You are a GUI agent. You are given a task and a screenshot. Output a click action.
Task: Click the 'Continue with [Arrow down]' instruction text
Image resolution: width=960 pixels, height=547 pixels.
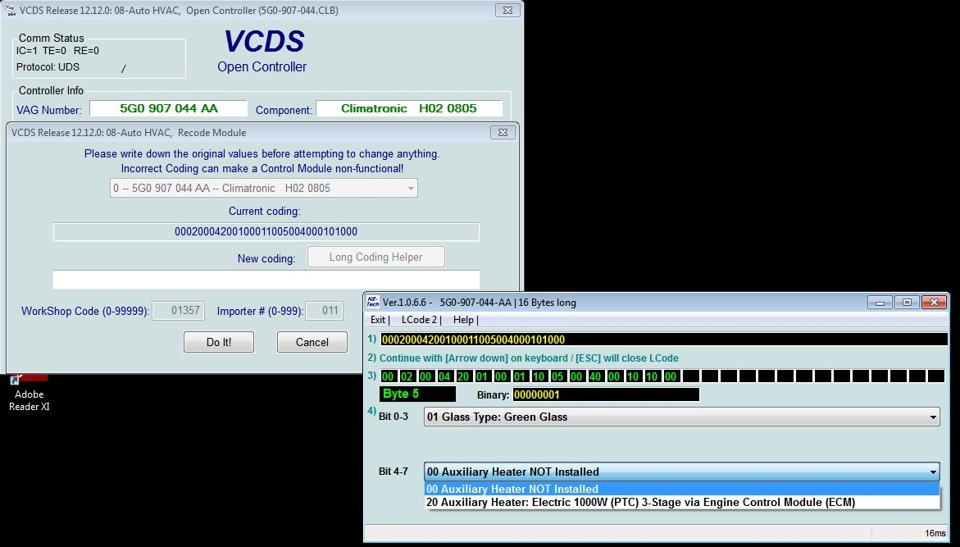click(529, 358)
